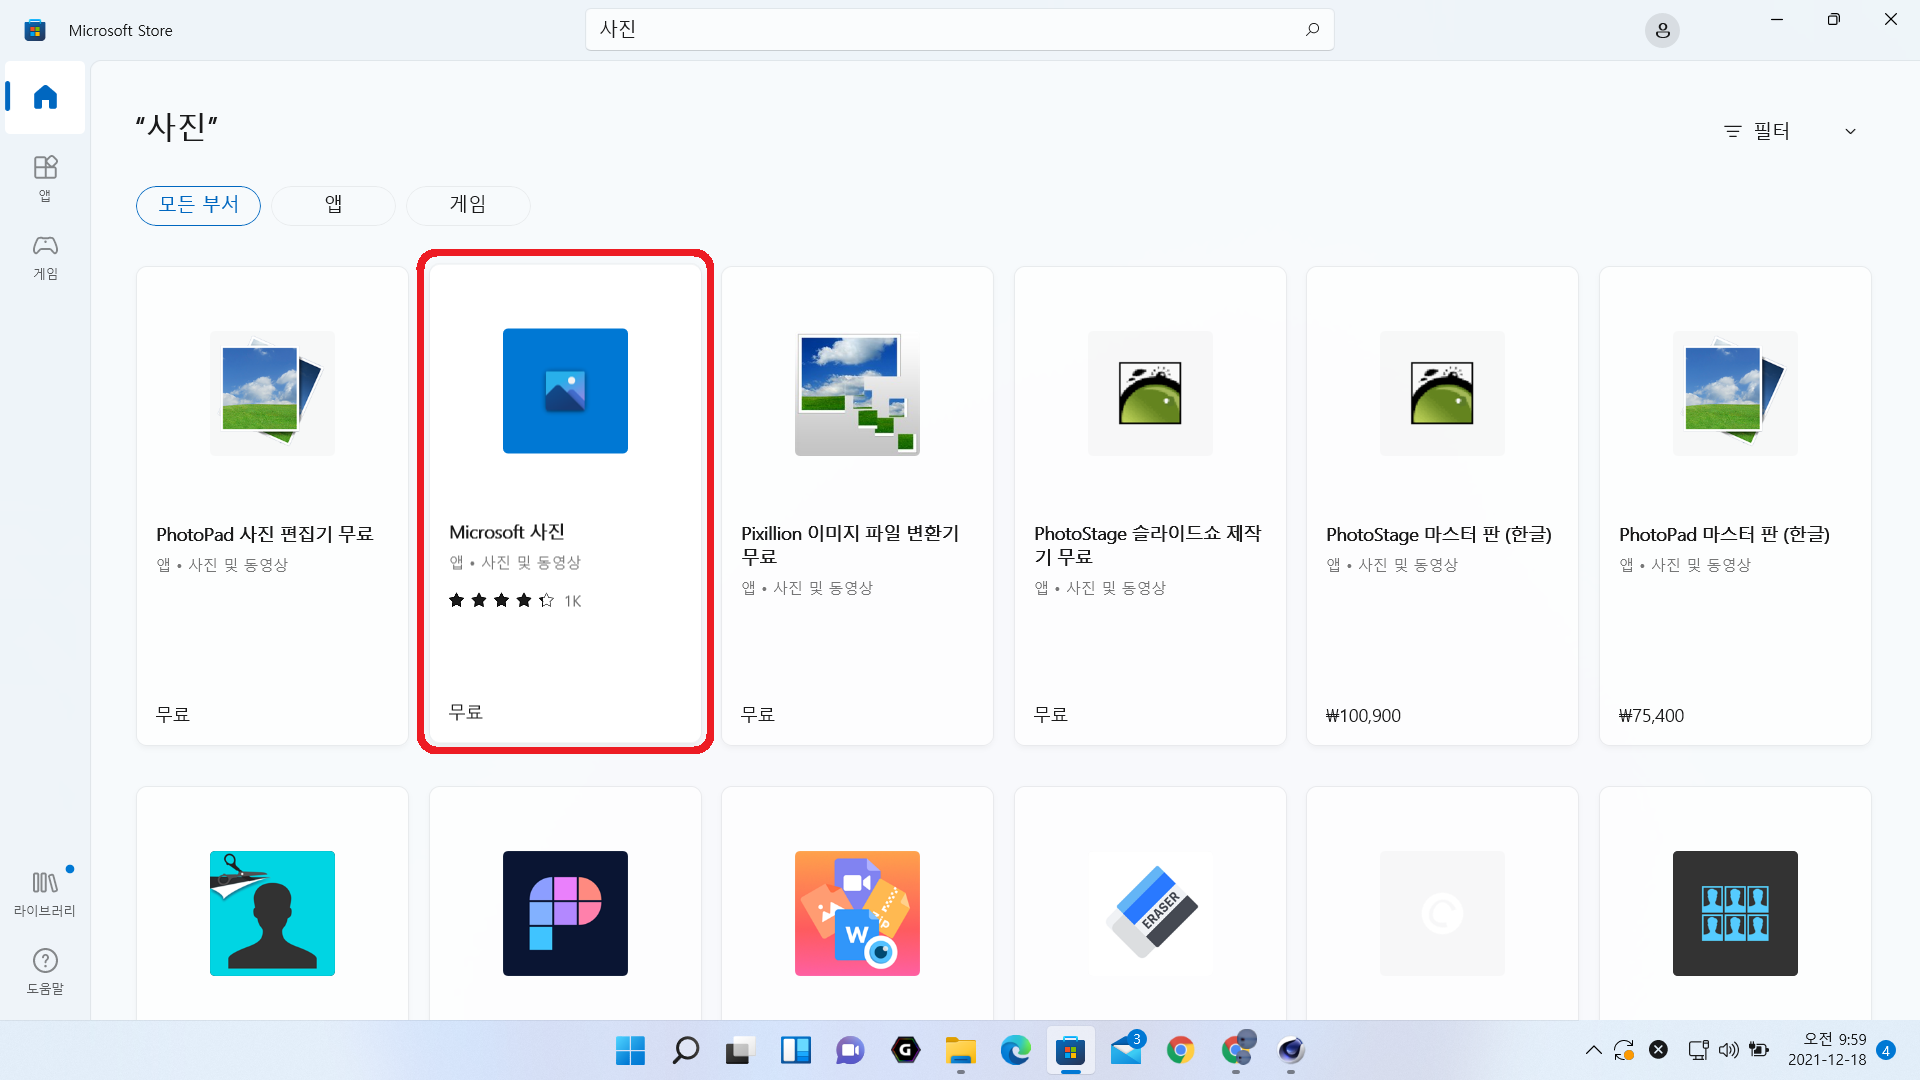Click the search magnifier icon in search box

click(1312, 30)
